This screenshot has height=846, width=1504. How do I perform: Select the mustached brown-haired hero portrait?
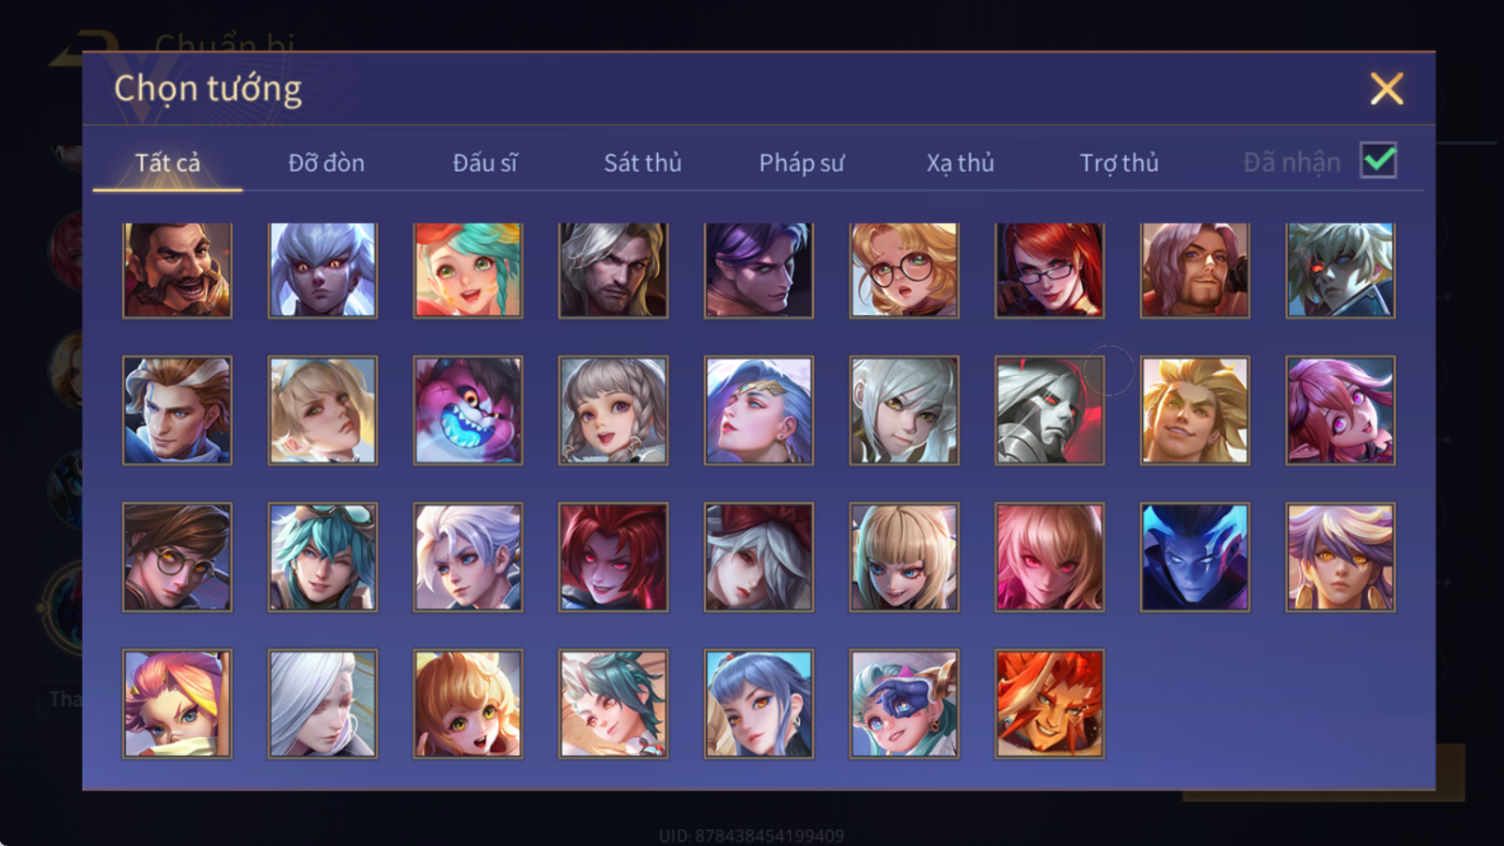(177, 270)
